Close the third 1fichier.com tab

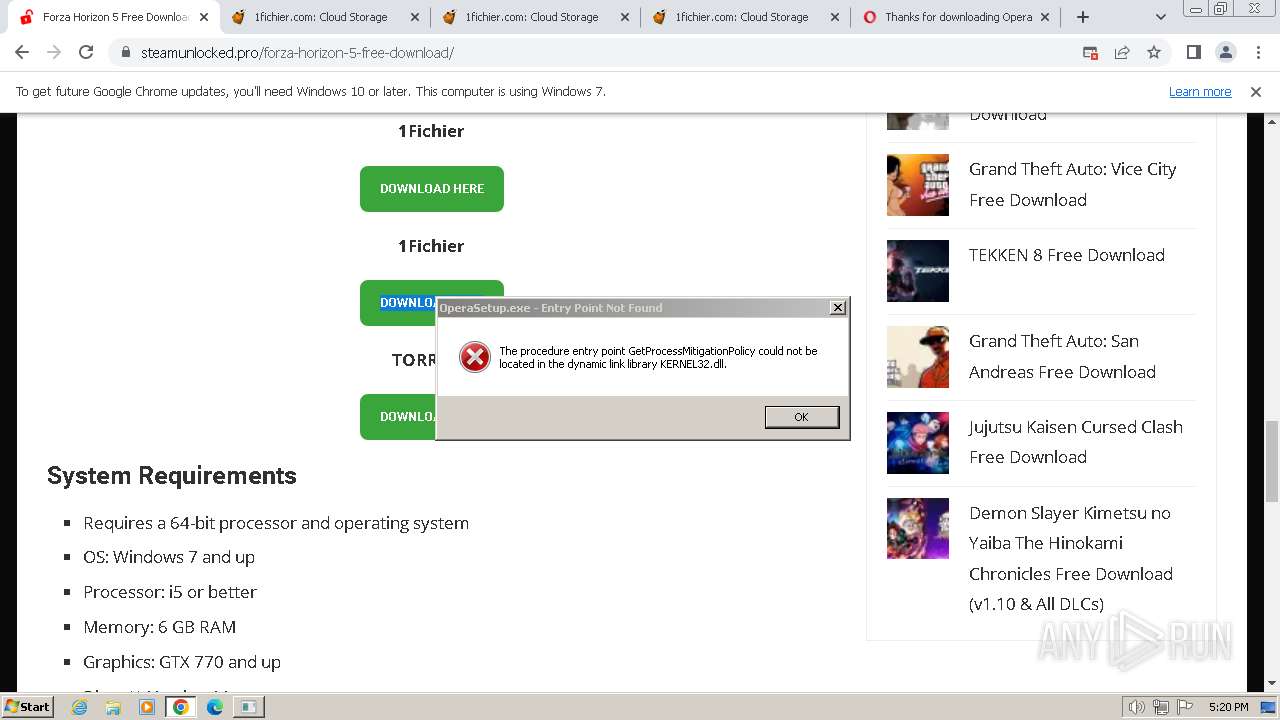tap(834, 17)
